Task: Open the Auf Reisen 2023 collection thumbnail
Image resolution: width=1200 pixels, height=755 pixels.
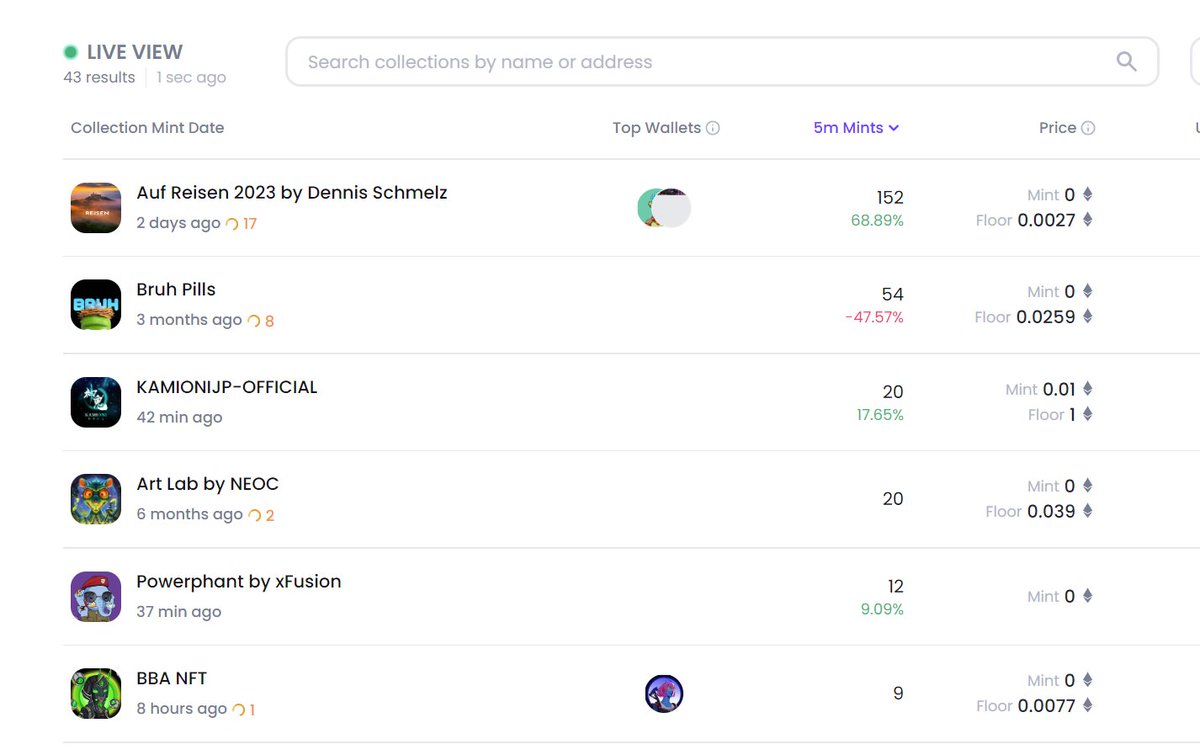Action: tap(96, 208)
